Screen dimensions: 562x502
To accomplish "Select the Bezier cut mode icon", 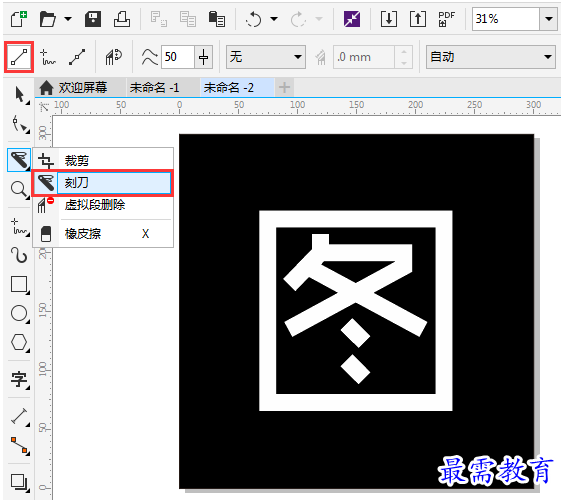I will pos(77,57).
